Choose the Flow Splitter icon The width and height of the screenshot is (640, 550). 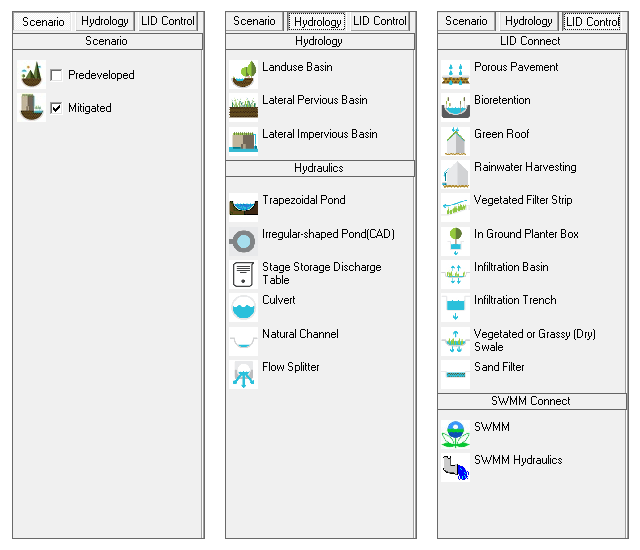coord(243,374)
